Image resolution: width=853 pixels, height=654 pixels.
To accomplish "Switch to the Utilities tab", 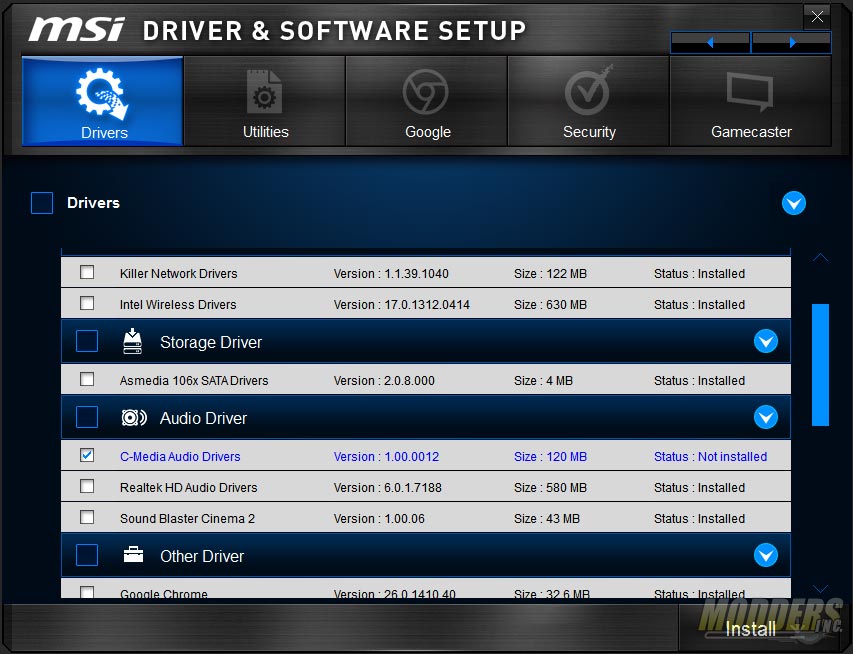I will tap(265, 101).
